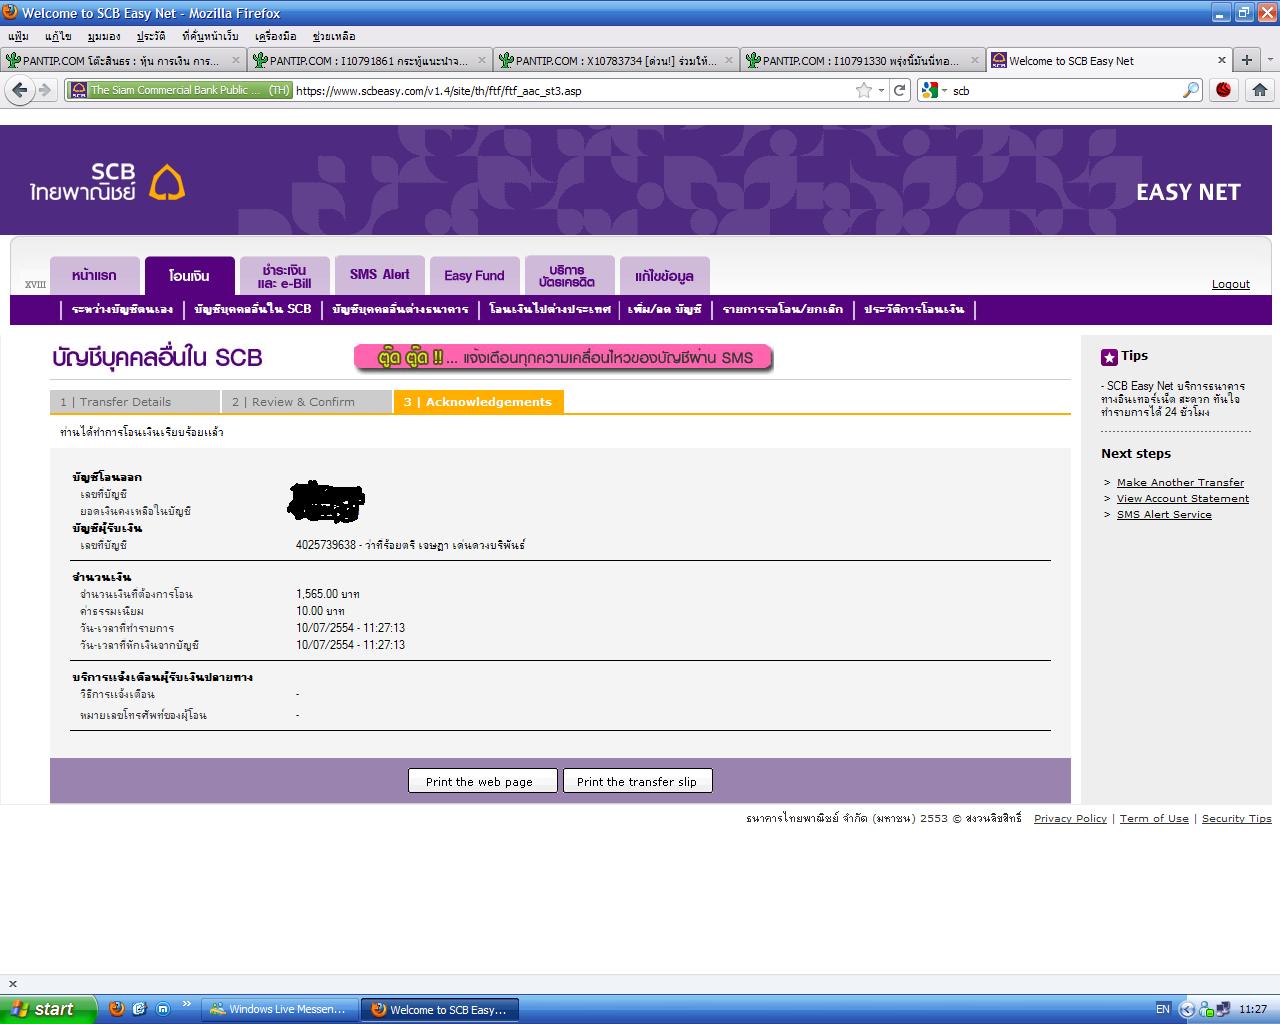Open the มุมมอง menu
The height and width of the screenshot is (1024, 1280).
click(x=104, y=36)
